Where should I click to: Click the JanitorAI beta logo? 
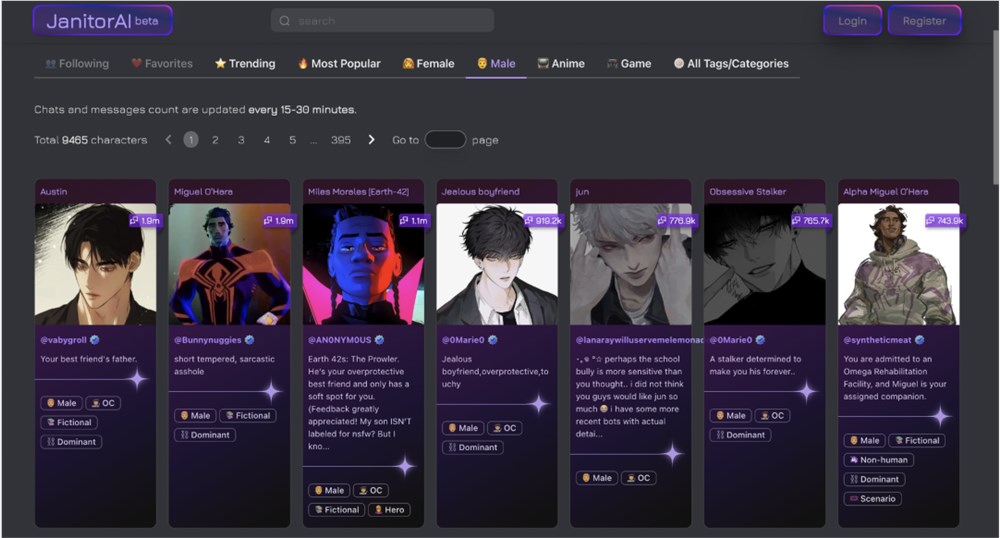click(x=102, y=21)
